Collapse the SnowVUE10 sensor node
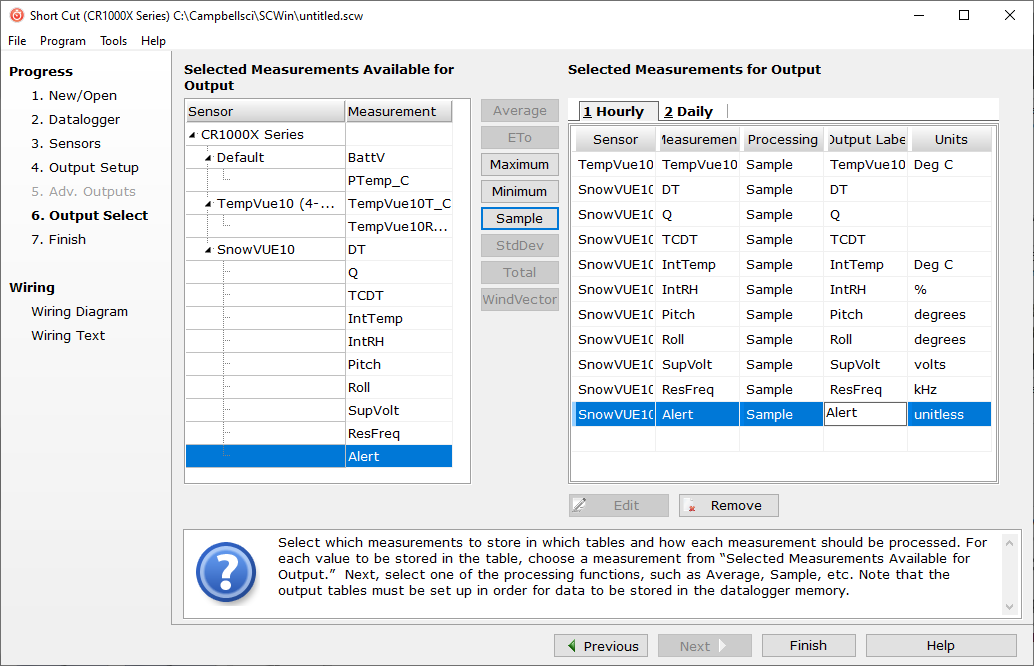Viewport: 1034px width, 666px height. 209,250
